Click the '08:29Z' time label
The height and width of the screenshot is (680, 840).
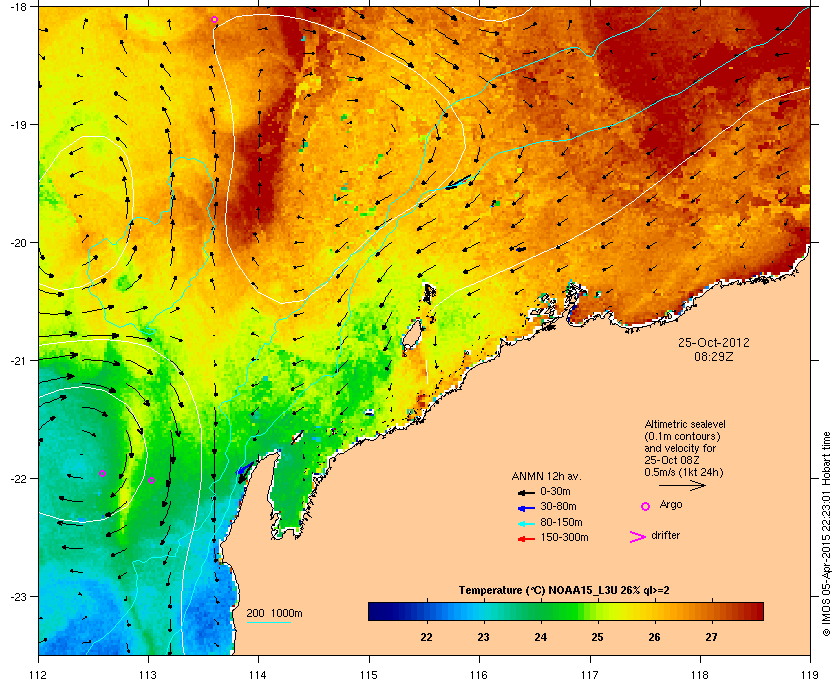pos(714,356)
